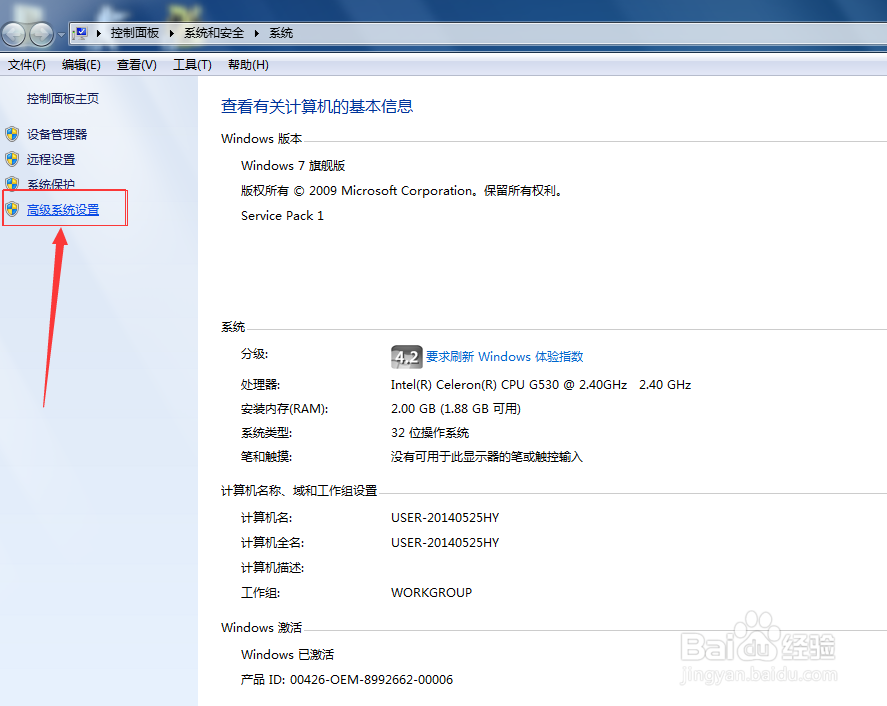887x706 pixels.
Task: Click shield icon next to 设备管理器
Action: click(x=12, y=135)
